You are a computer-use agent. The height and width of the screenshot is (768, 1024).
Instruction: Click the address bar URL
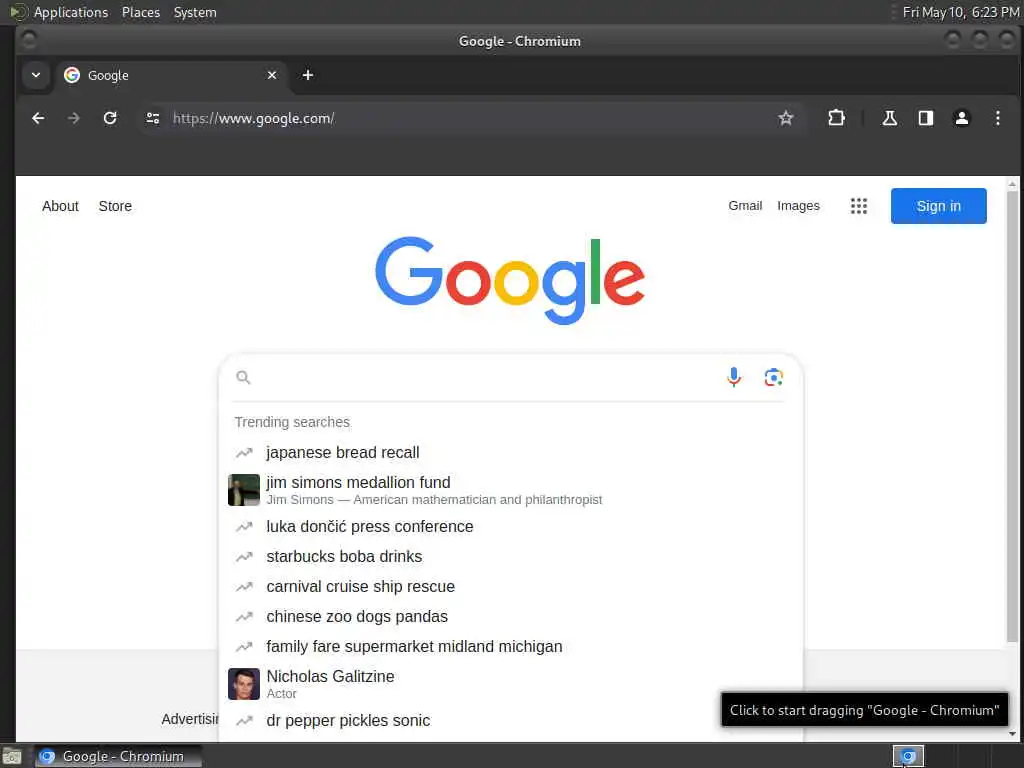(x=253, y=118)
